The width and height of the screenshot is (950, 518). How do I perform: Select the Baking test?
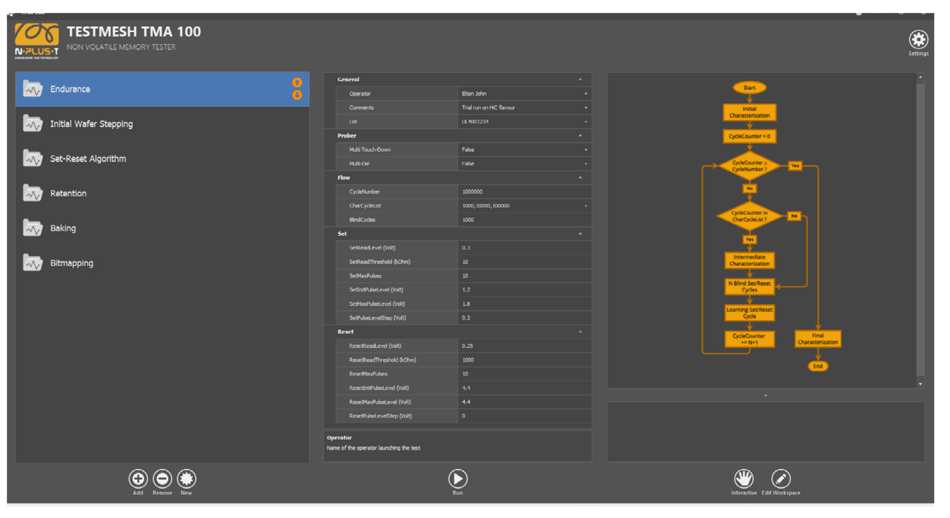162,228
